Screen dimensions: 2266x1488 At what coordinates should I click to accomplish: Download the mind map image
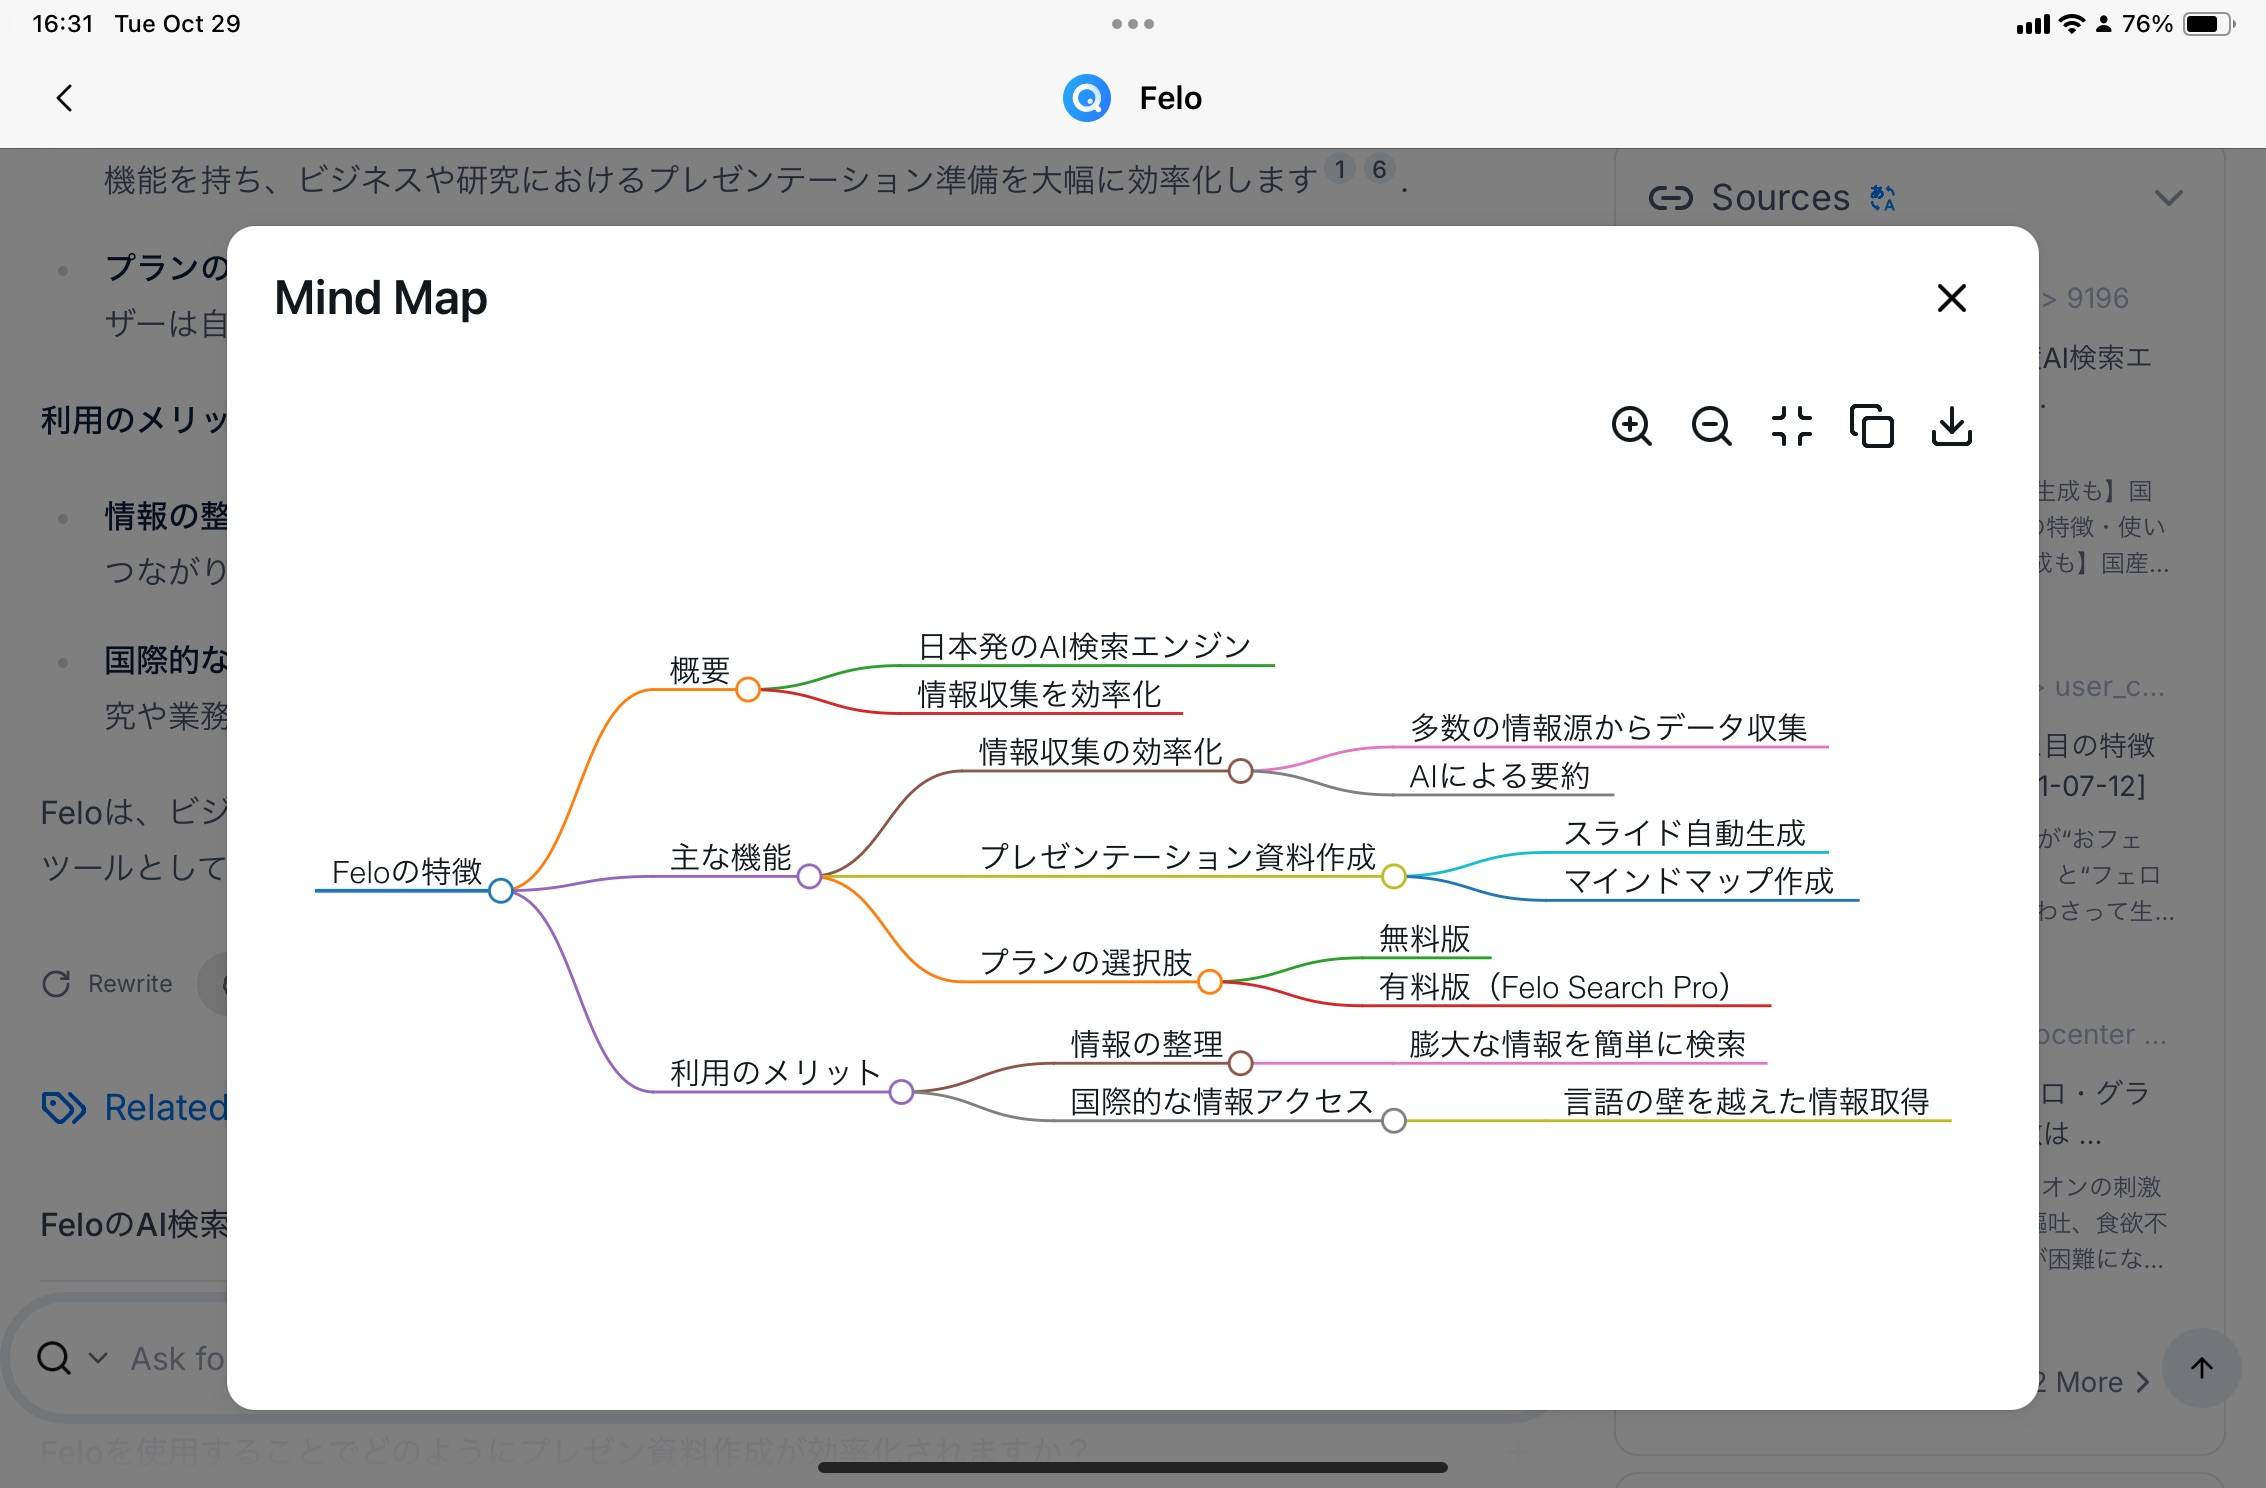[x=1951, y=426]
